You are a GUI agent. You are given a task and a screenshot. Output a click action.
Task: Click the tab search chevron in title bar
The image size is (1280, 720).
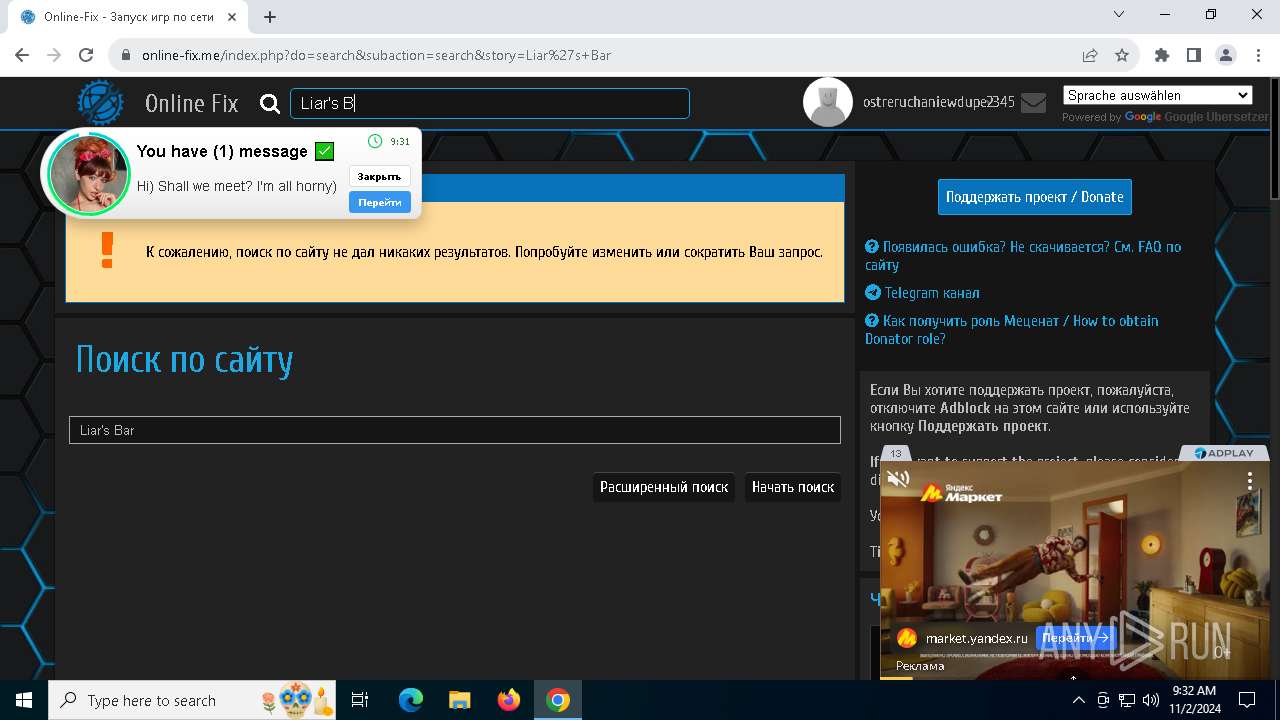tap(1119, 14)
